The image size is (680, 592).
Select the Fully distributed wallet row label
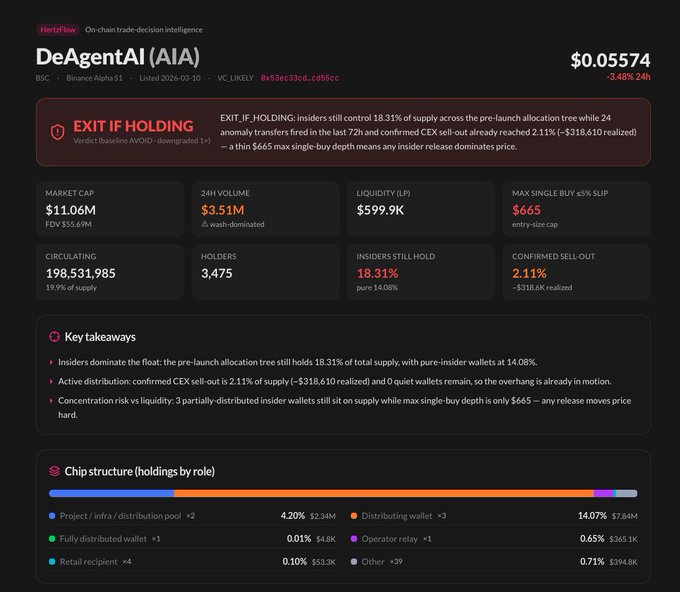[x=103, y=539]
